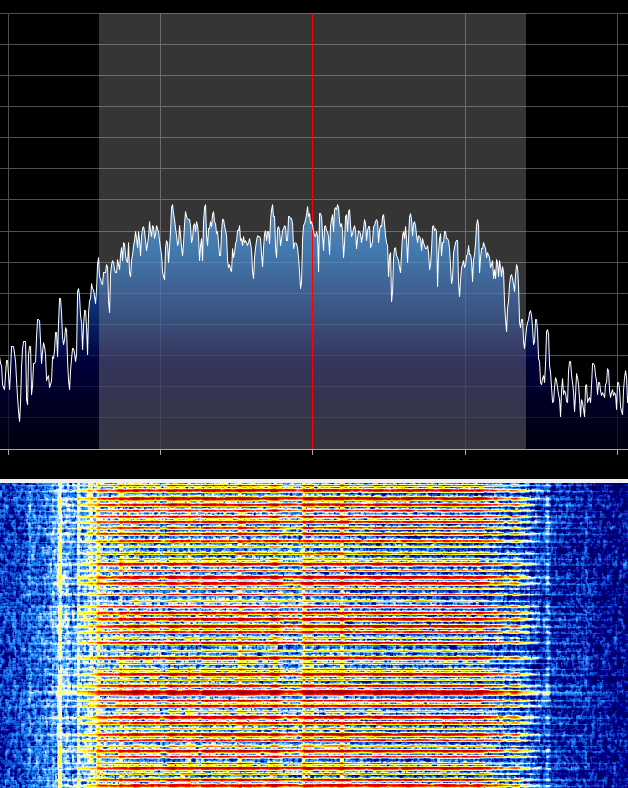Grab the left edge of the gray passband
This screenshot has height=788, width=628.
click(x=99, y=150)
